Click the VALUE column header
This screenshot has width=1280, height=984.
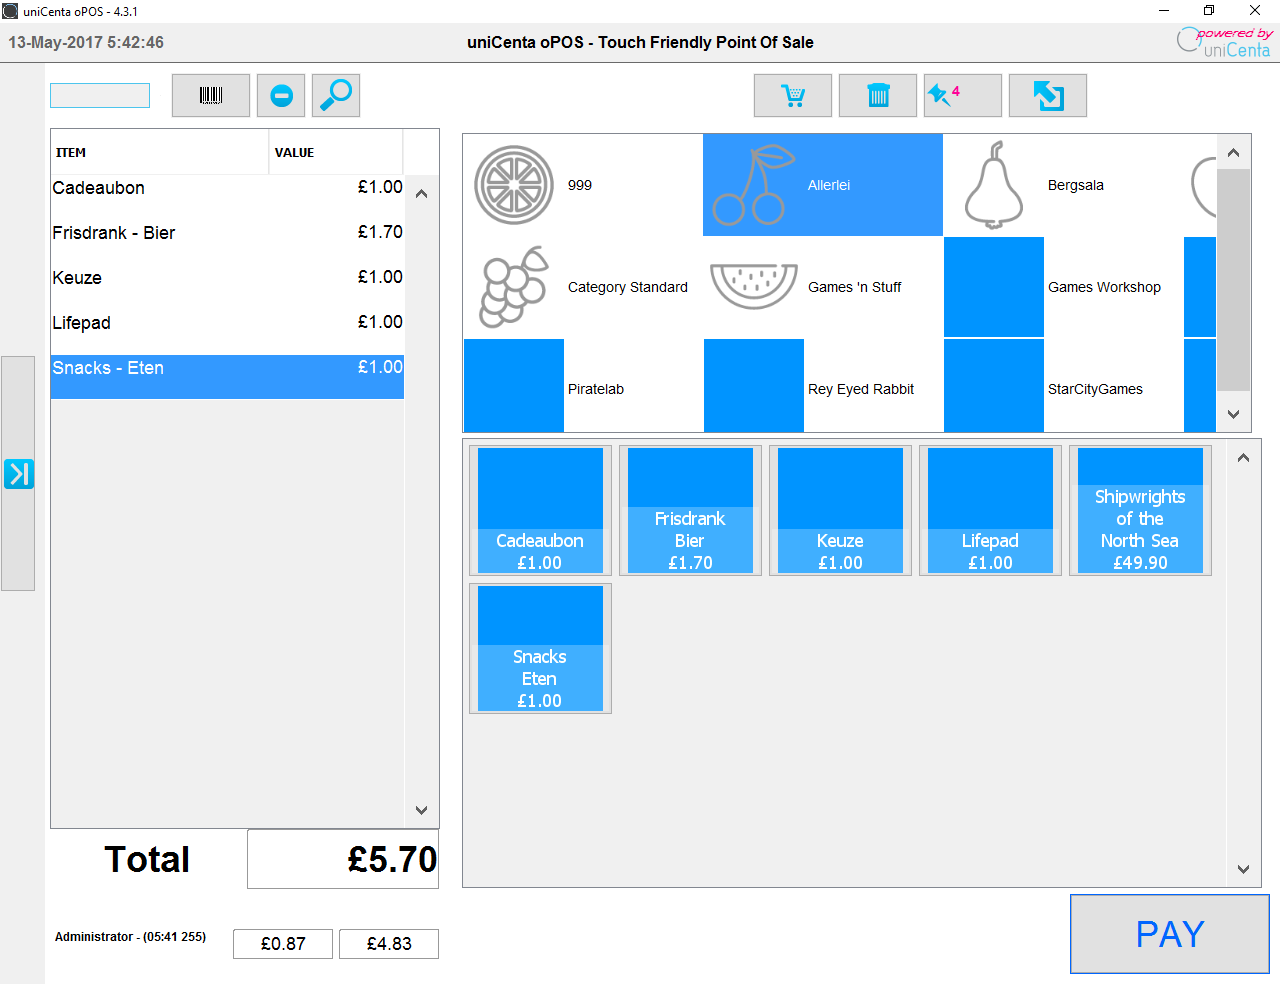click(x=336, y=152)
